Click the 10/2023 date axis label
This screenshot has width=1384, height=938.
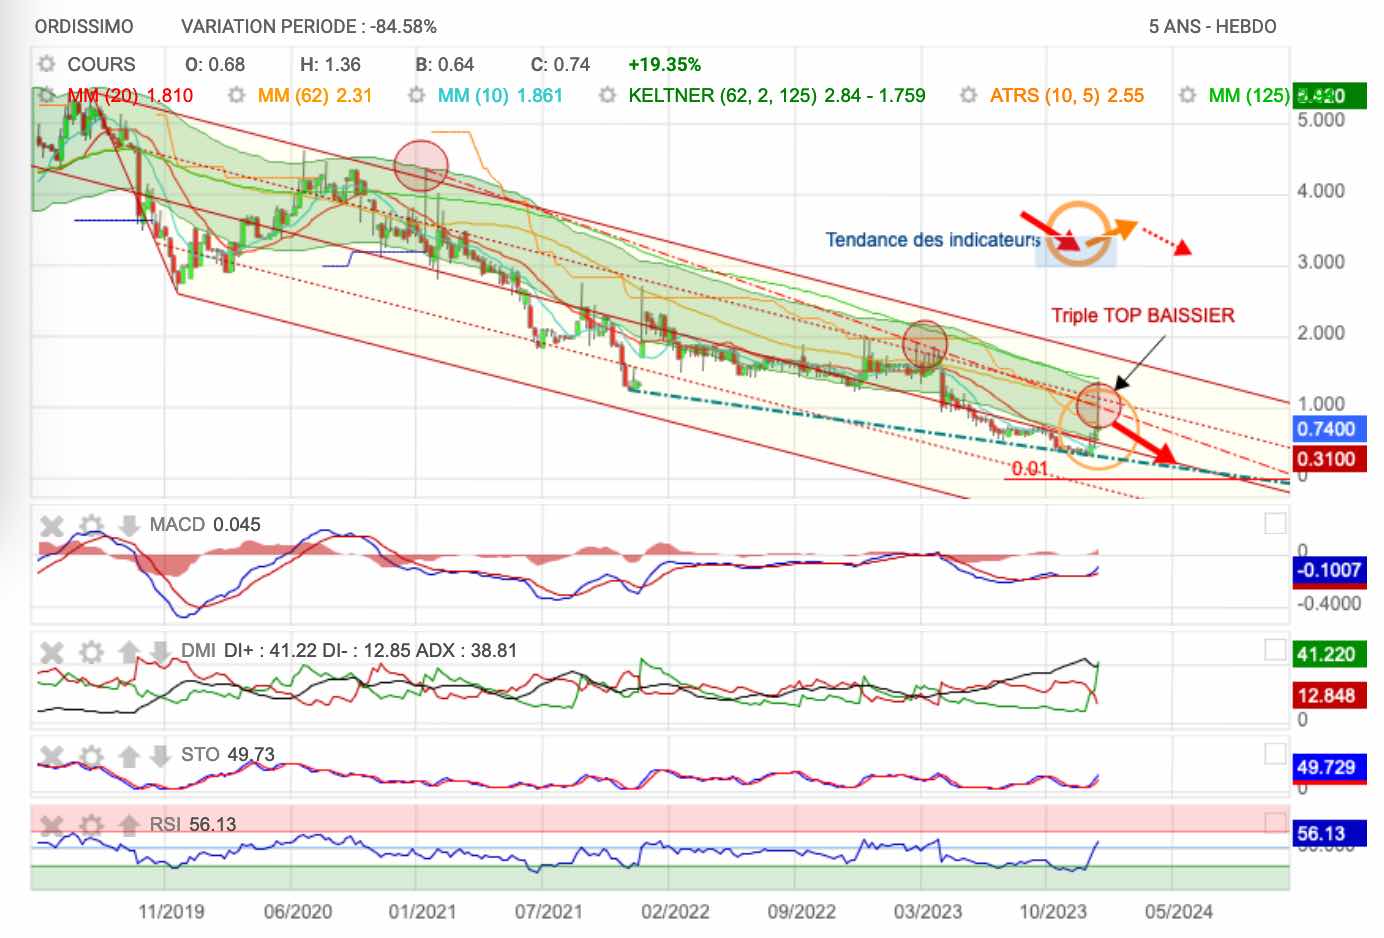click(1053, 911)
